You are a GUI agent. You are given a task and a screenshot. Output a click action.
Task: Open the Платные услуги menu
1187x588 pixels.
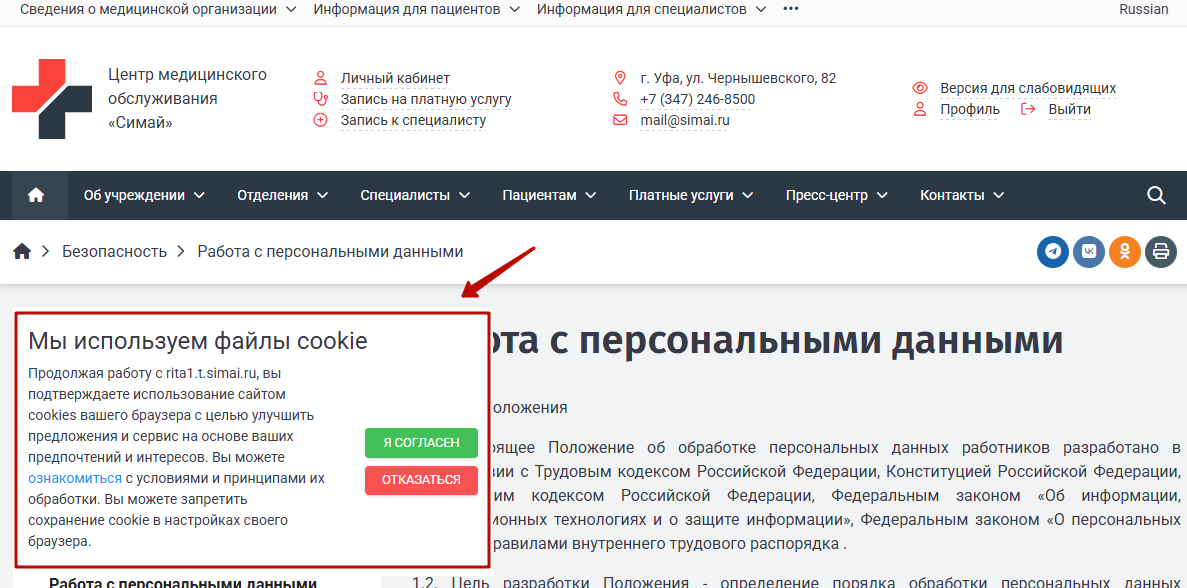tap(691, 195)
